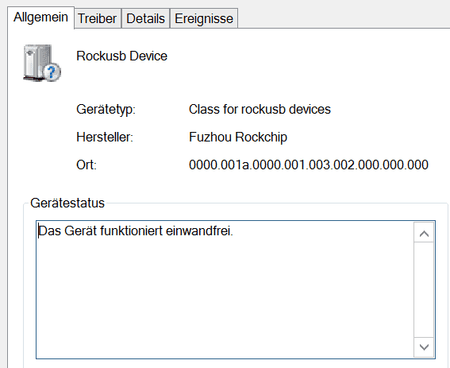The image size is (450, 368).
Task: Switch to the Allgemein tab
Action: [41, 18]
